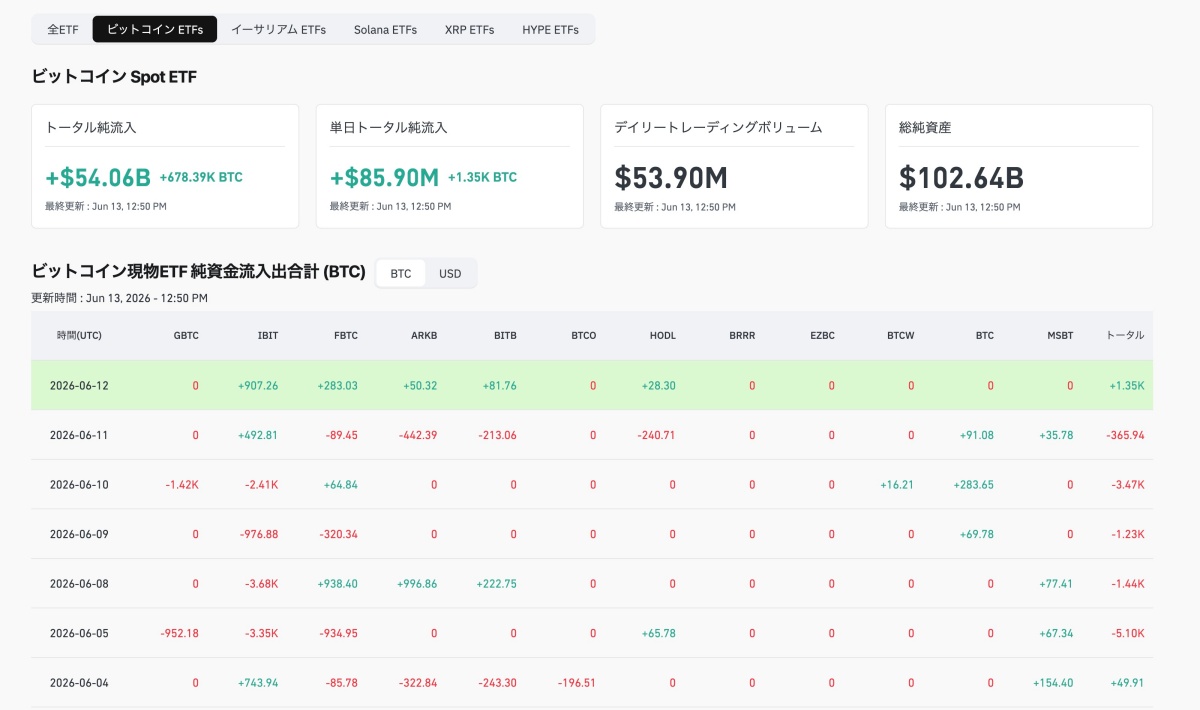Click the HODL column header

[x=662, y=335]
